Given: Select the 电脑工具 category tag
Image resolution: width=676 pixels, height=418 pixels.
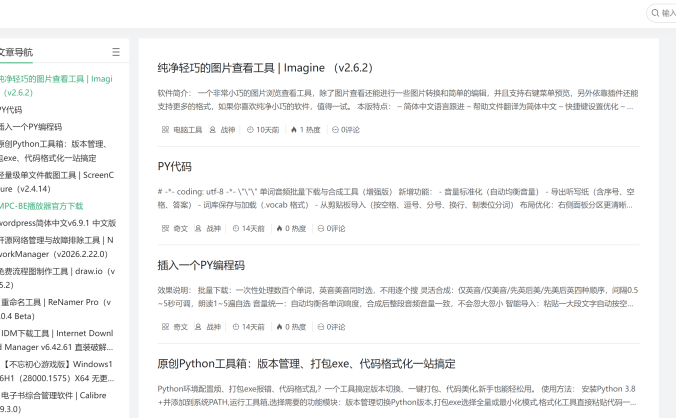Looking at the screenshot, I should point(188,130).
